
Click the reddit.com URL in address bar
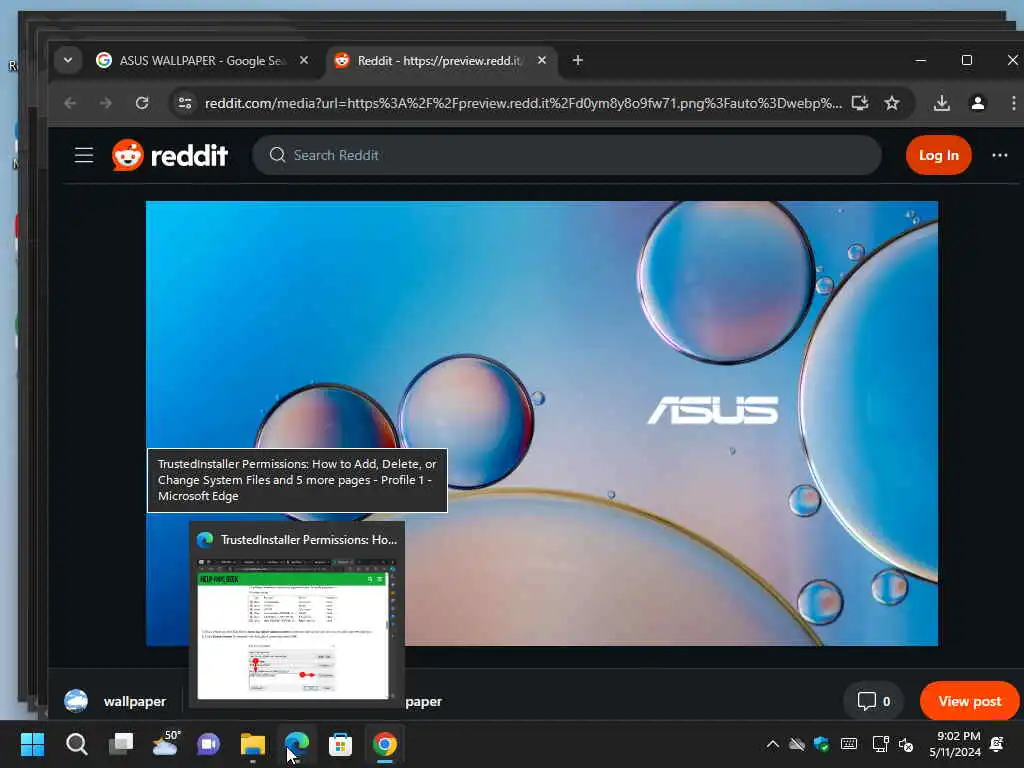coord(523,103)
